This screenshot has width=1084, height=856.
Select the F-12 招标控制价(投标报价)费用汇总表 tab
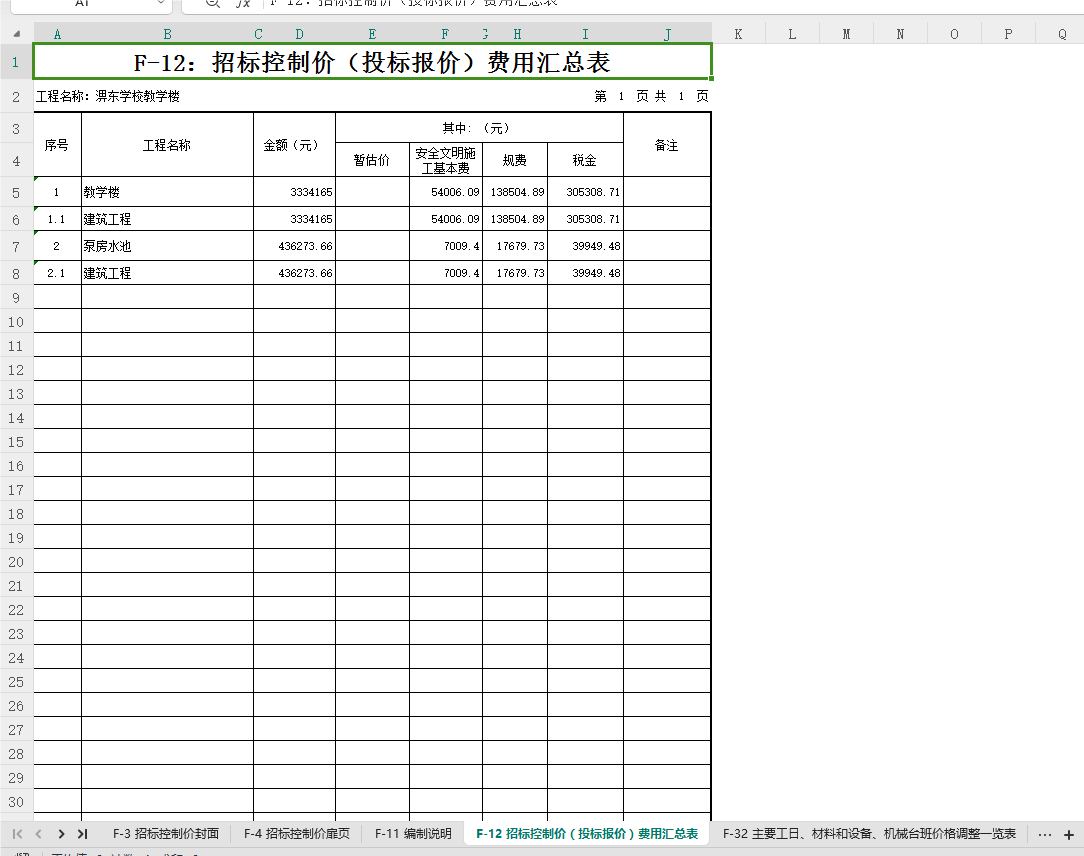pyautogui.click(x=587, y=834)
